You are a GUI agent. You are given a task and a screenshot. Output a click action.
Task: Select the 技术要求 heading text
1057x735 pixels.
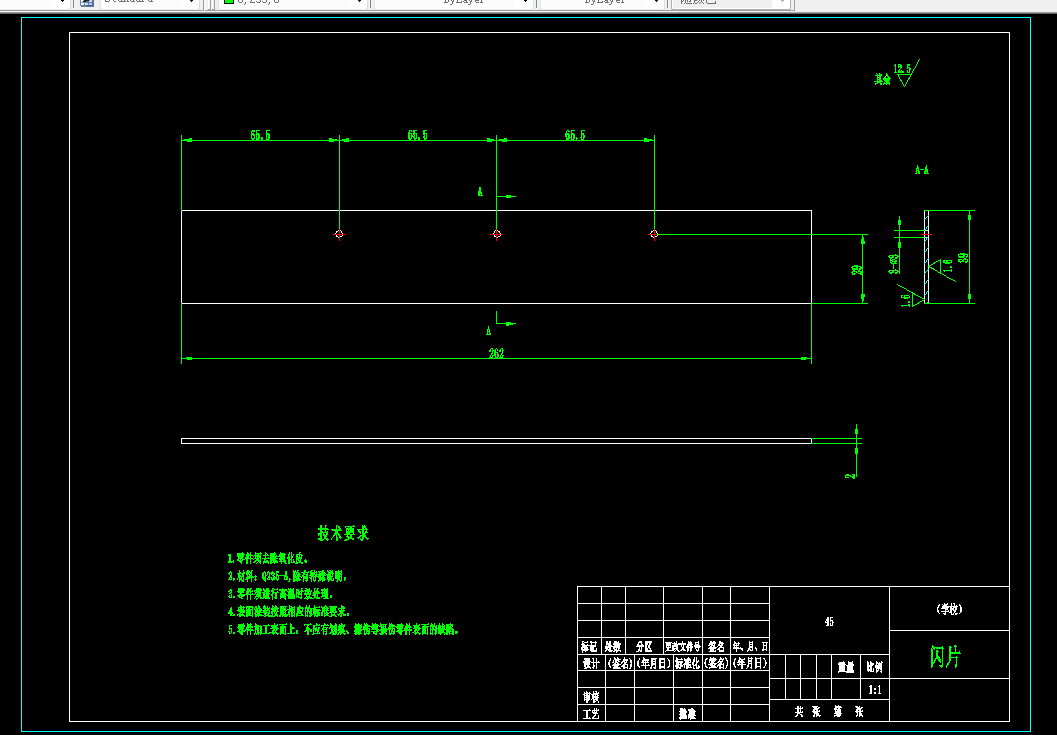click(x=343, y=533)
